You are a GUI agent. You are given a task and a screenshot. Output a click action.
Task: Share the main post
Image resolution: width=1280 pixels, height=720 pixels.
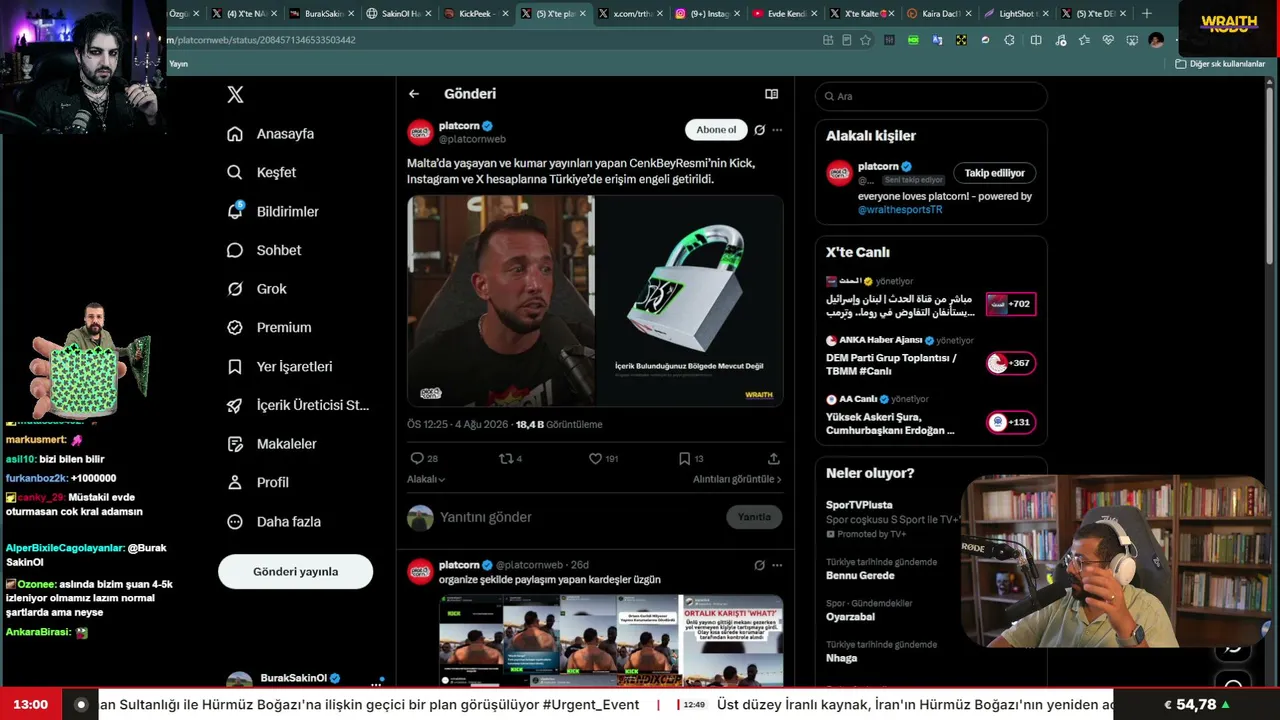[773, 459]
